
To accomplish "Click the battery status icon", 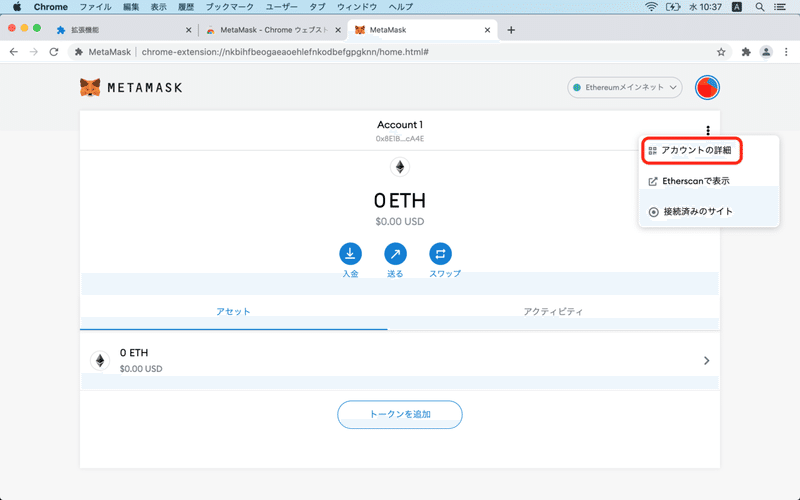I will tap(673, 7).
